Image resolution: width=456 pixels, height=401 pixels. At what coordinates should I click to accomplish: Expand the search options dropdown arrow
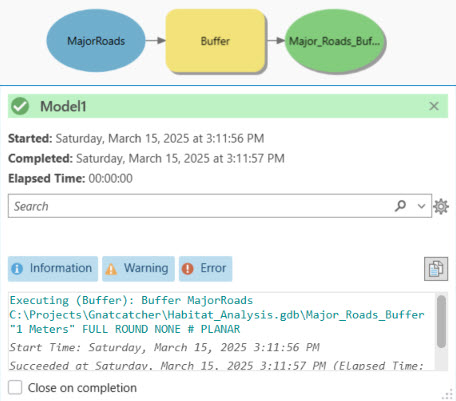point(421,206)
